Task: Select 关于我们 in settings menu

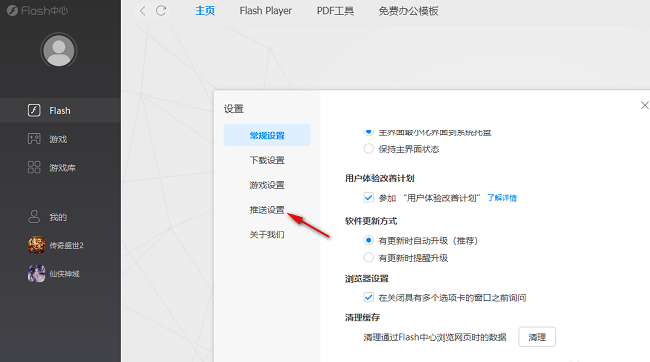Action: click(267, 235)
